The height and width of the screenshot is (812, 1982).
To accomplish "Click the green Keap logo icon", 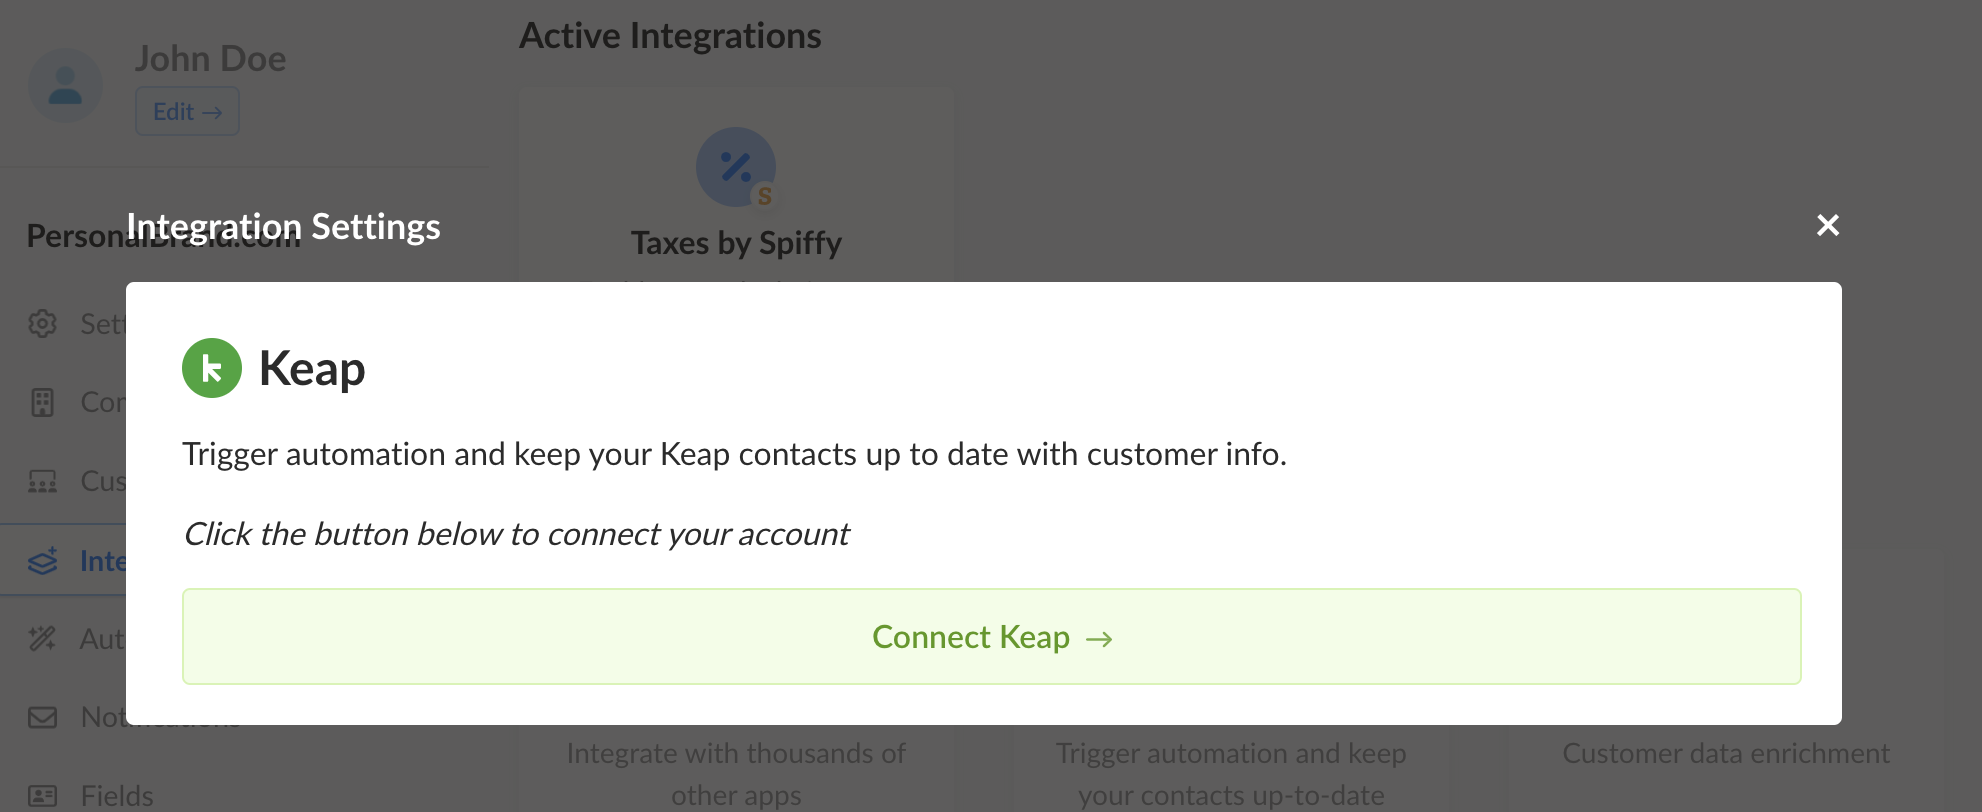I will 212,368.
